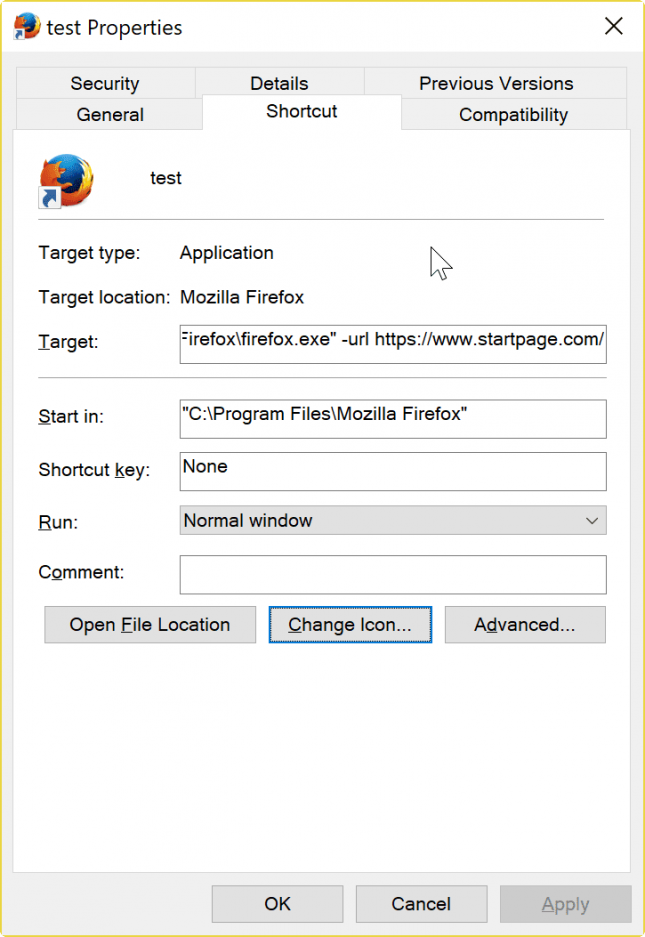Click the Shortcut key field showing None
Viewport: 645px width, 937px height.
point(392,471)
